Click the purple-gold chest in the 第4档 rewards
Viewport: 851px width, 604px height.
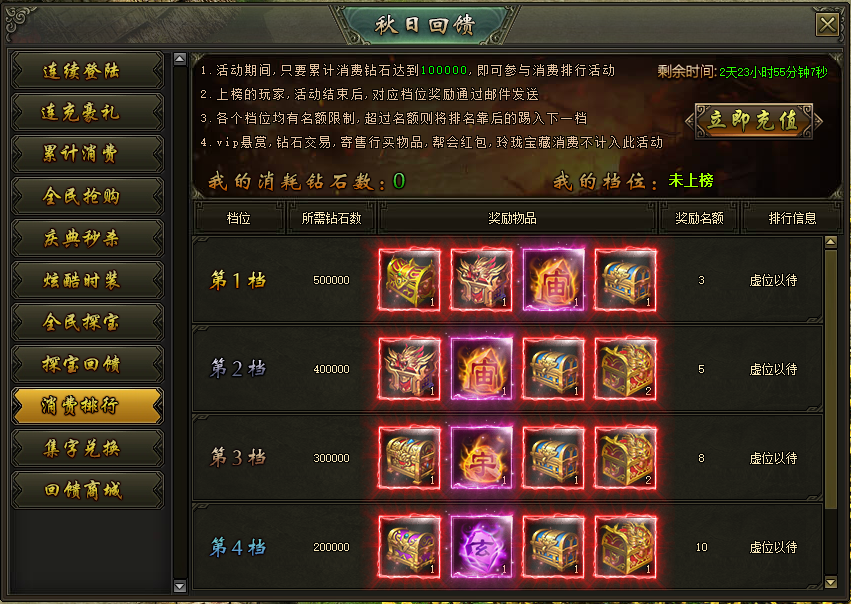pyautogui.click(x=409, y=547)
